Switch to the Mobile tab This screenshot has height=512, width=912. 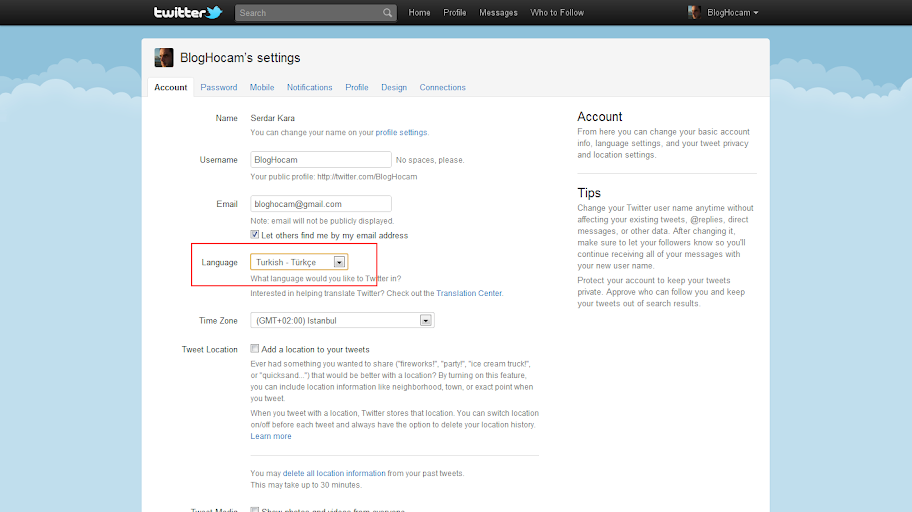click(x=262, y=87)
